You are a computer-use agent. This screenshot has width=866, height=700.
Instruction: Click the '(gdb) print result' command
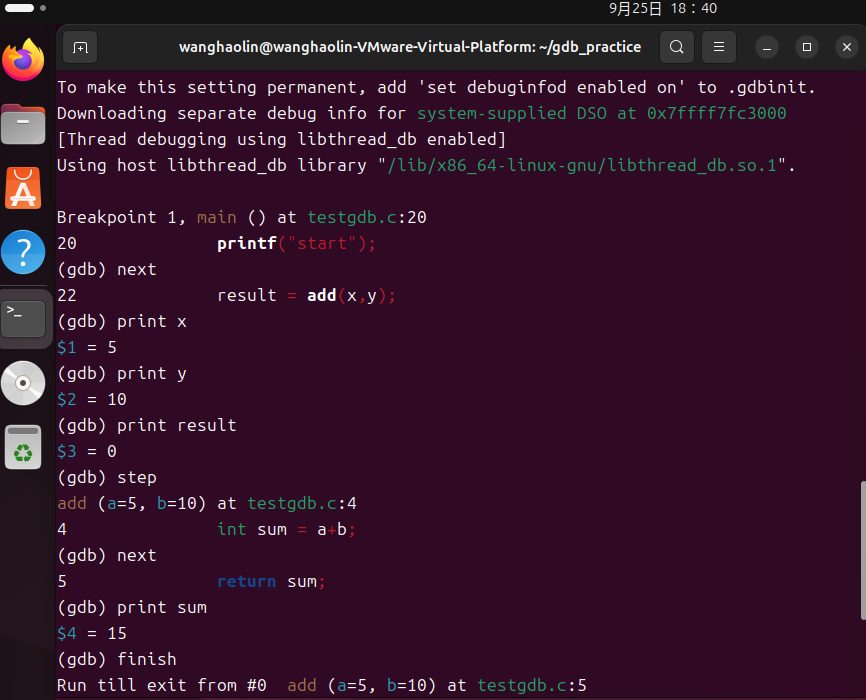pos(147,425)
